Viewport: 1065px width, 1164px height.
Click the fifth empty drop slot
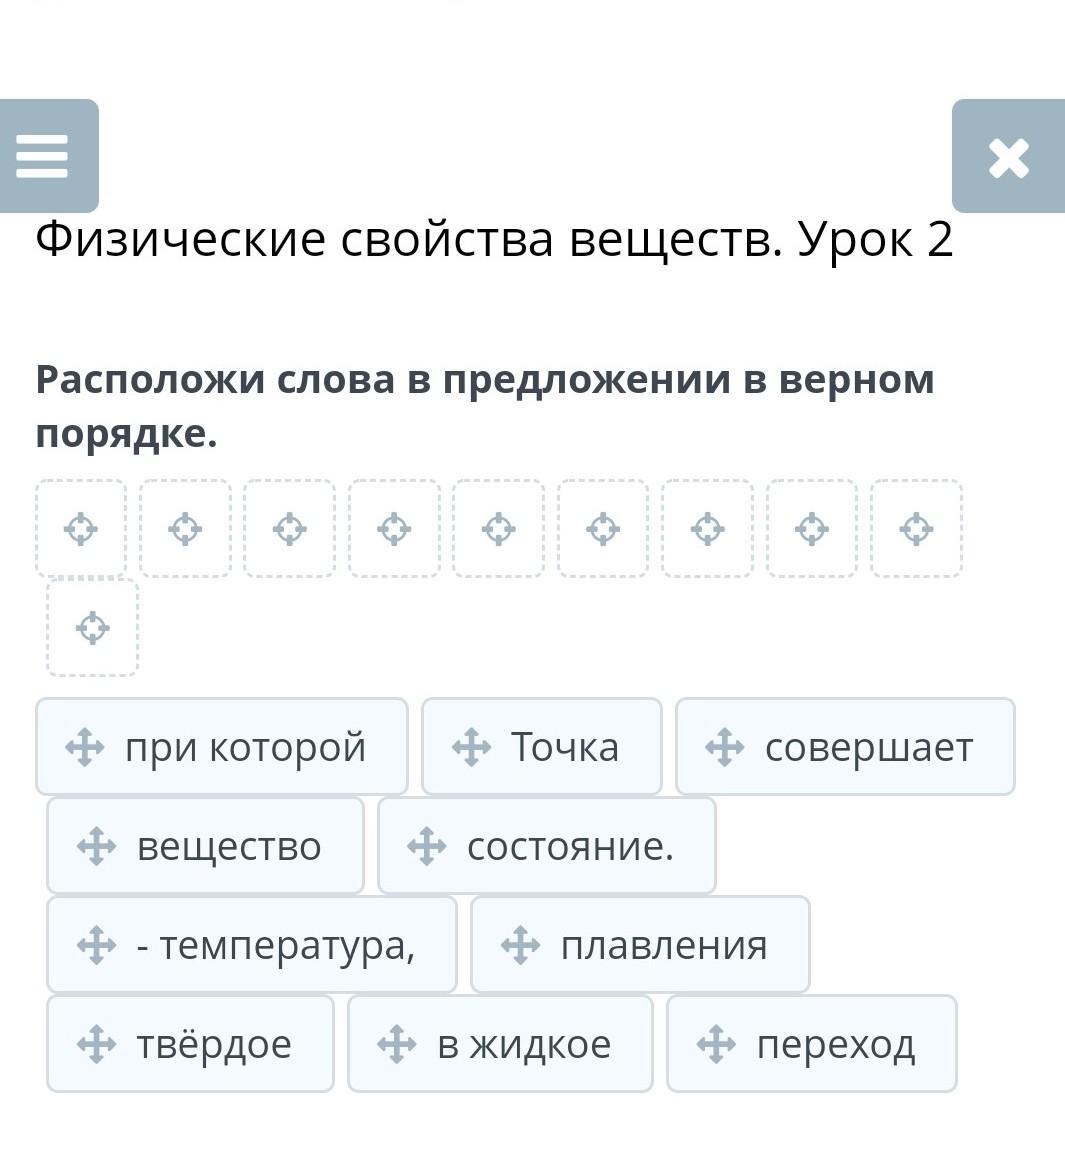498,528
